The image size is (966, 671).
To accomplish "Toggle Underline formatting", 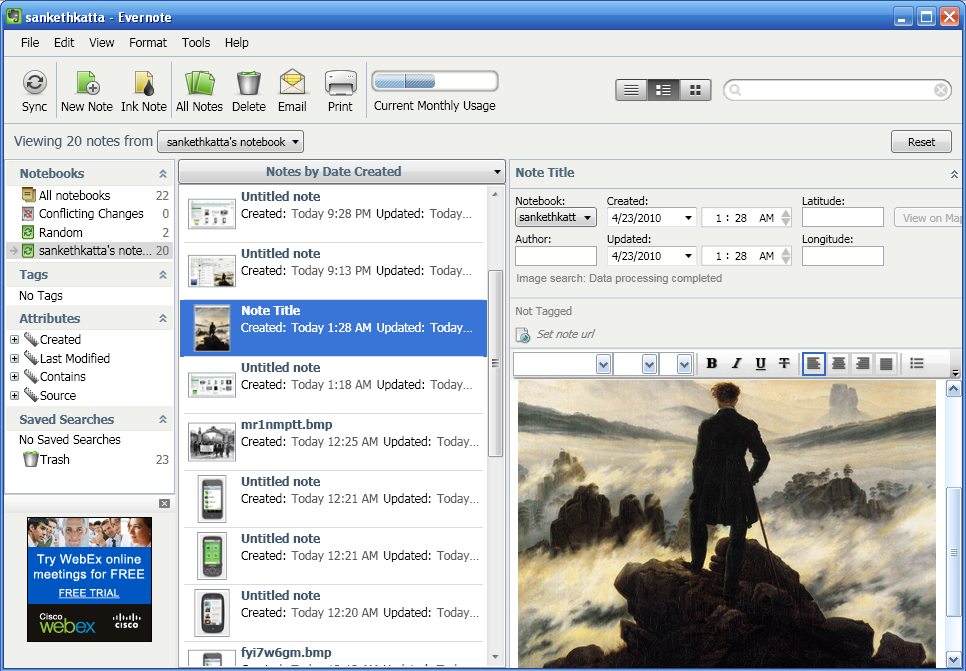I will (x=760, y=364).
